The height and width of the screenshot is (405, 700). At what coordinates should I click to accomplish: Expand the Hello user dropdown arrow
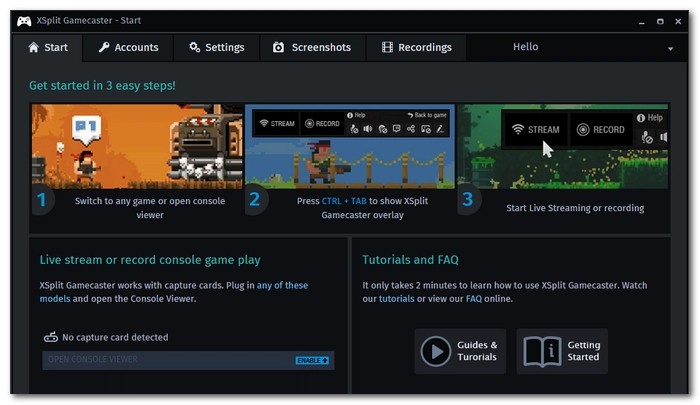pos(670,49)
